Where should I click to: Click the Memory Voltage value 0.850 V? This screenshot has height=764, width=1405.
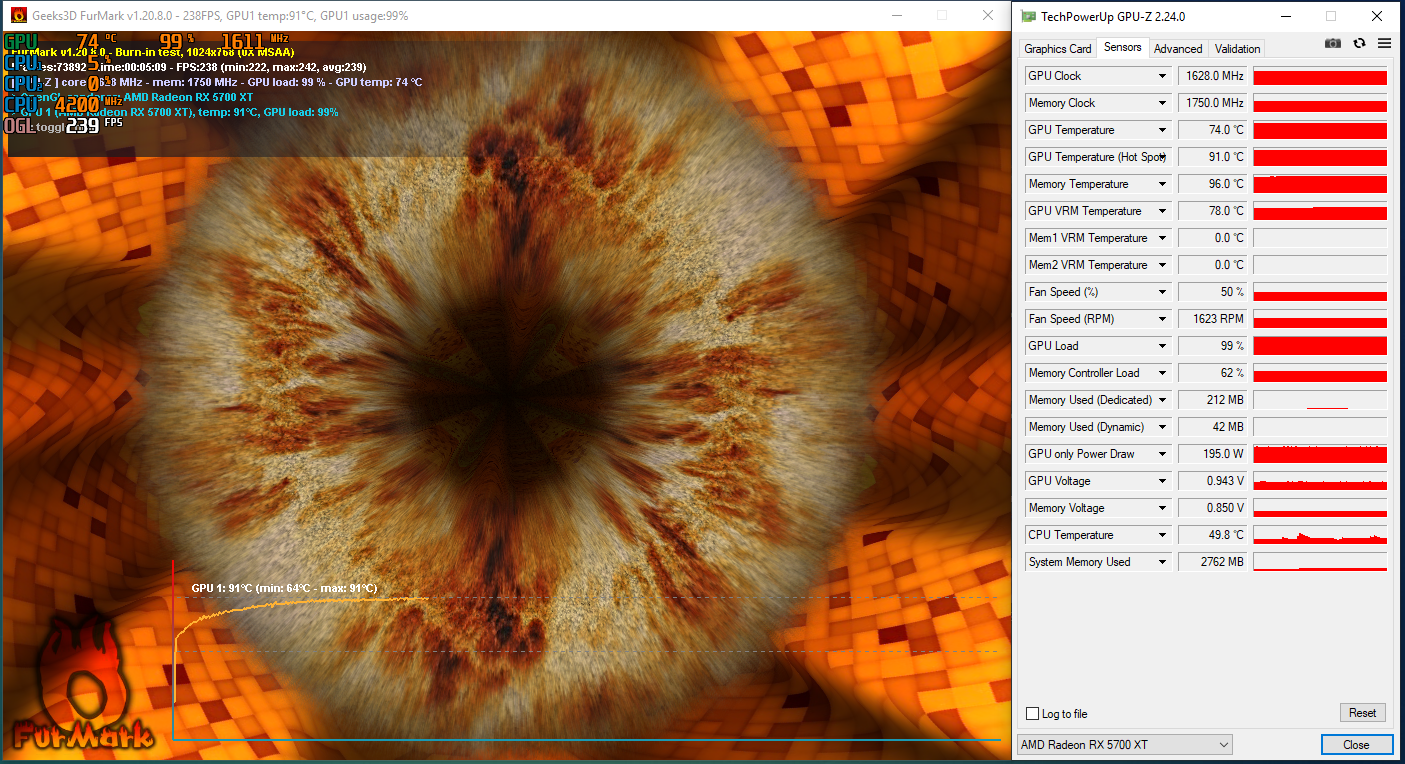coord(1213,508)
